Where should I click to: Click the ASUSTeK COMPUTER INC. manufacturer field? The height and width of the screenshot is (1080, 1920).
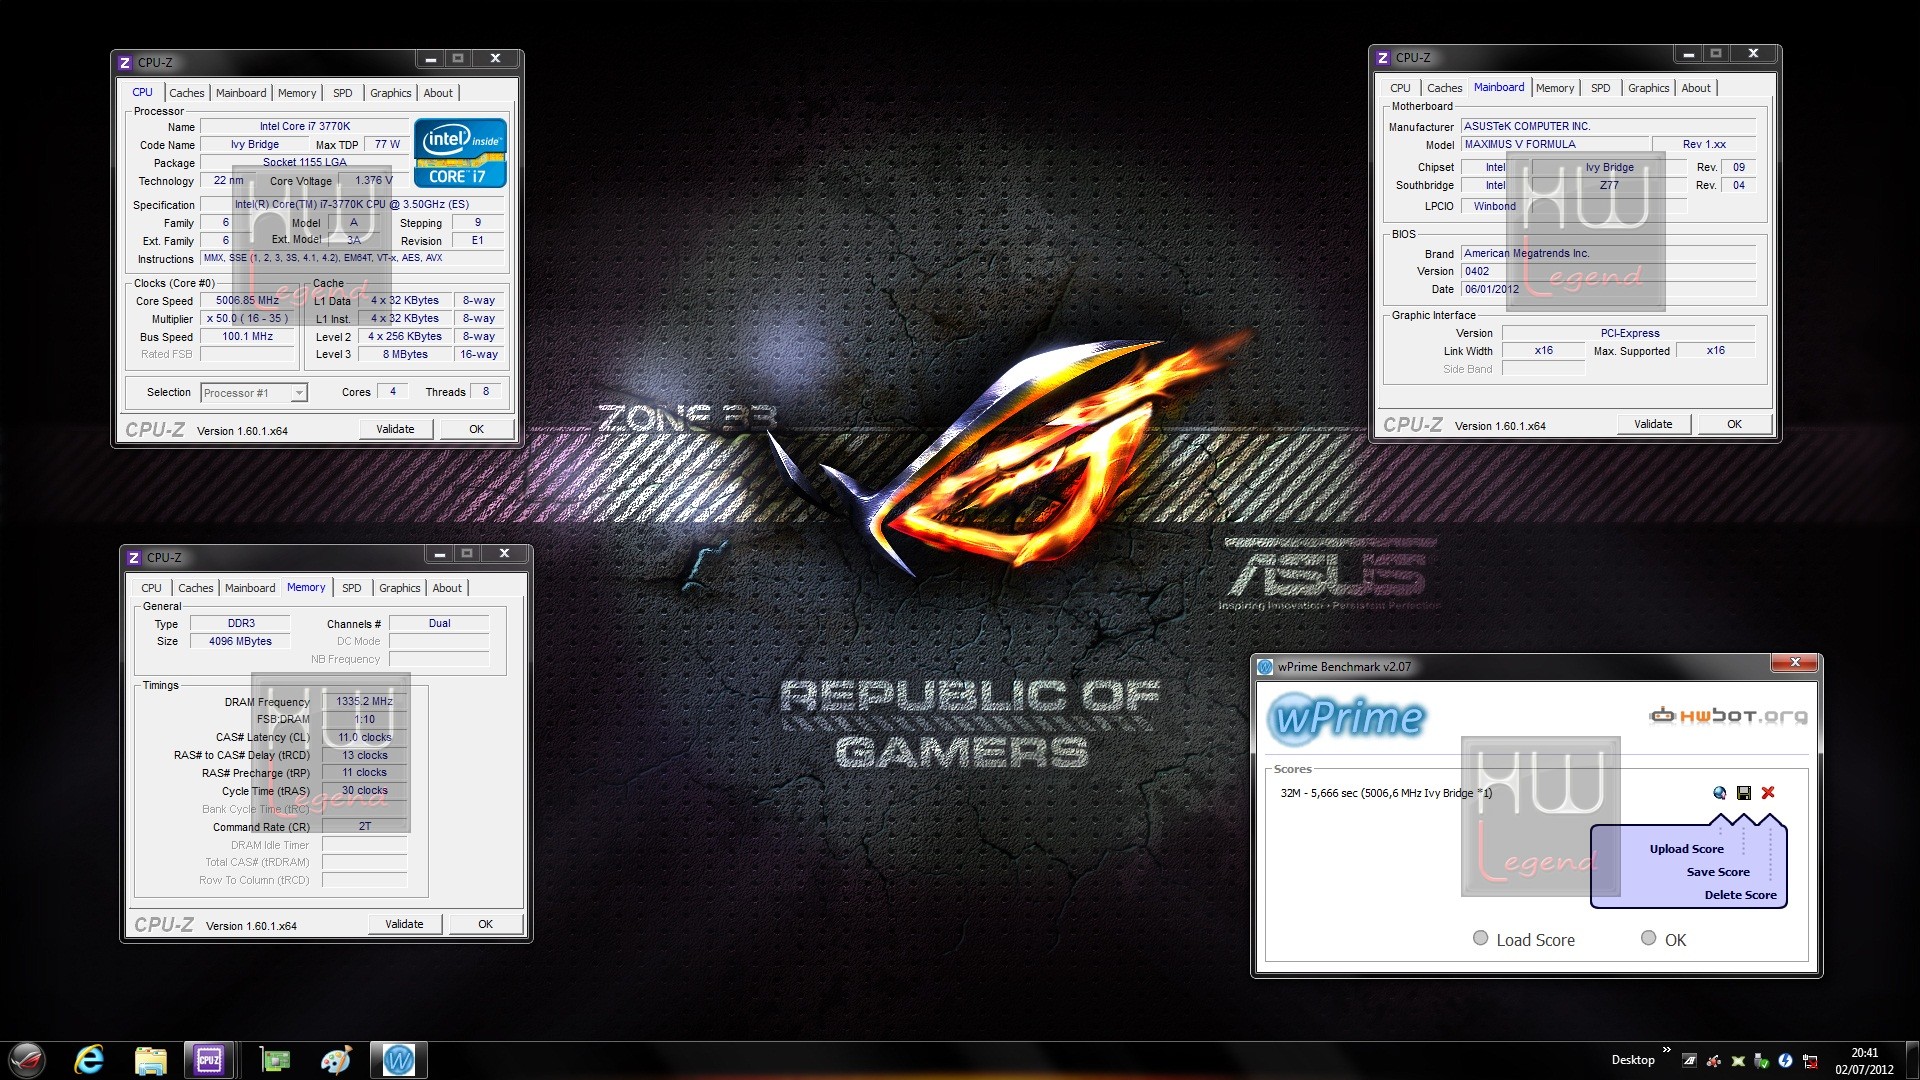[1608, 127]
